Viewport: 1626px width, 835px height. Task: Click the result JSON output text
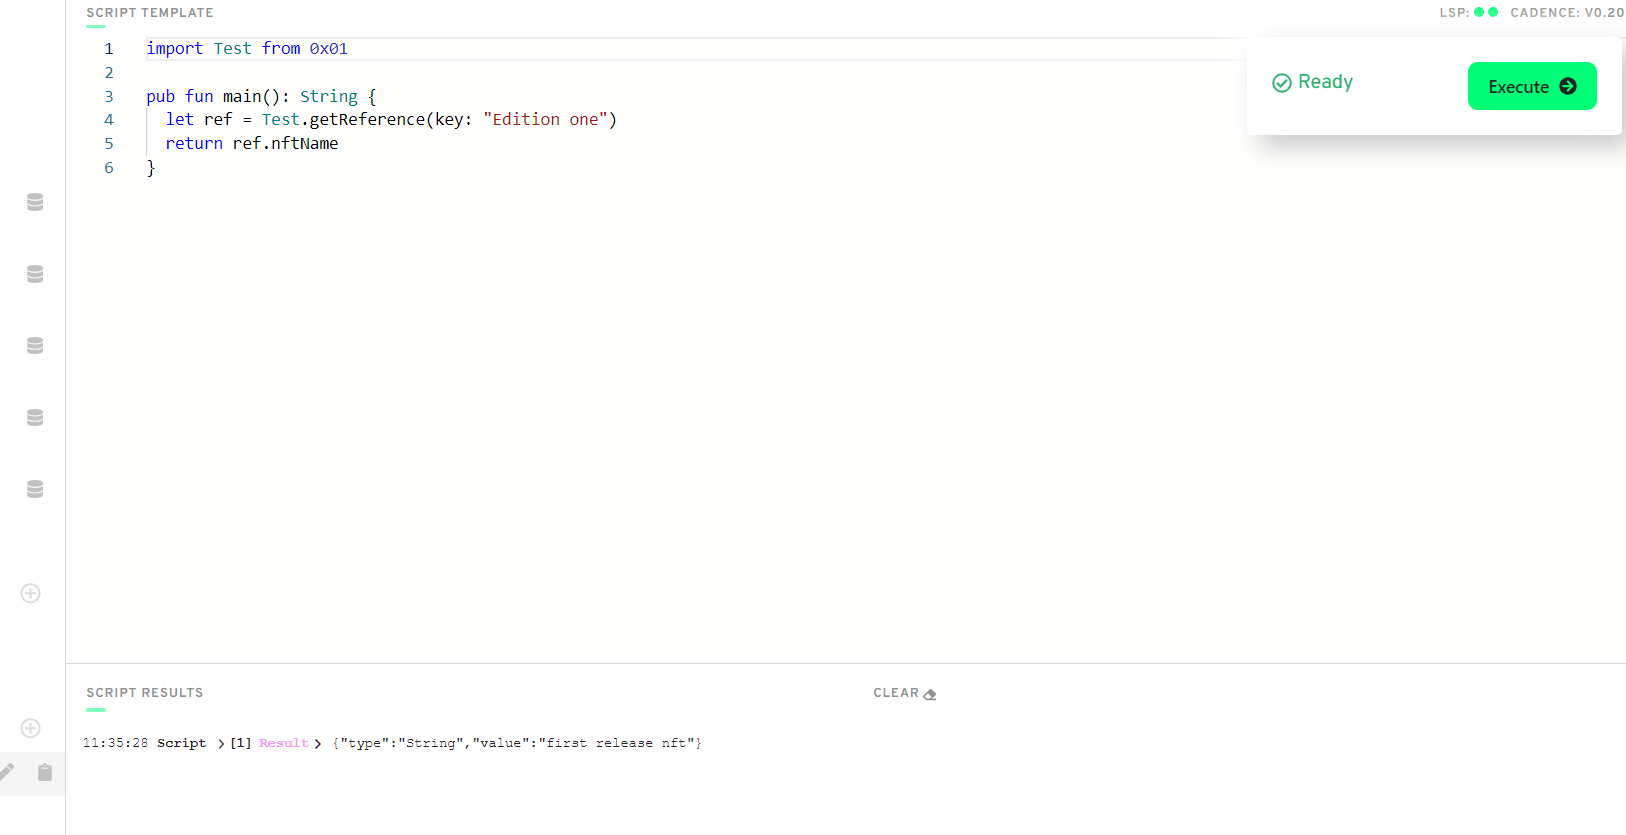pyautogui.click(x=517, y=743)
